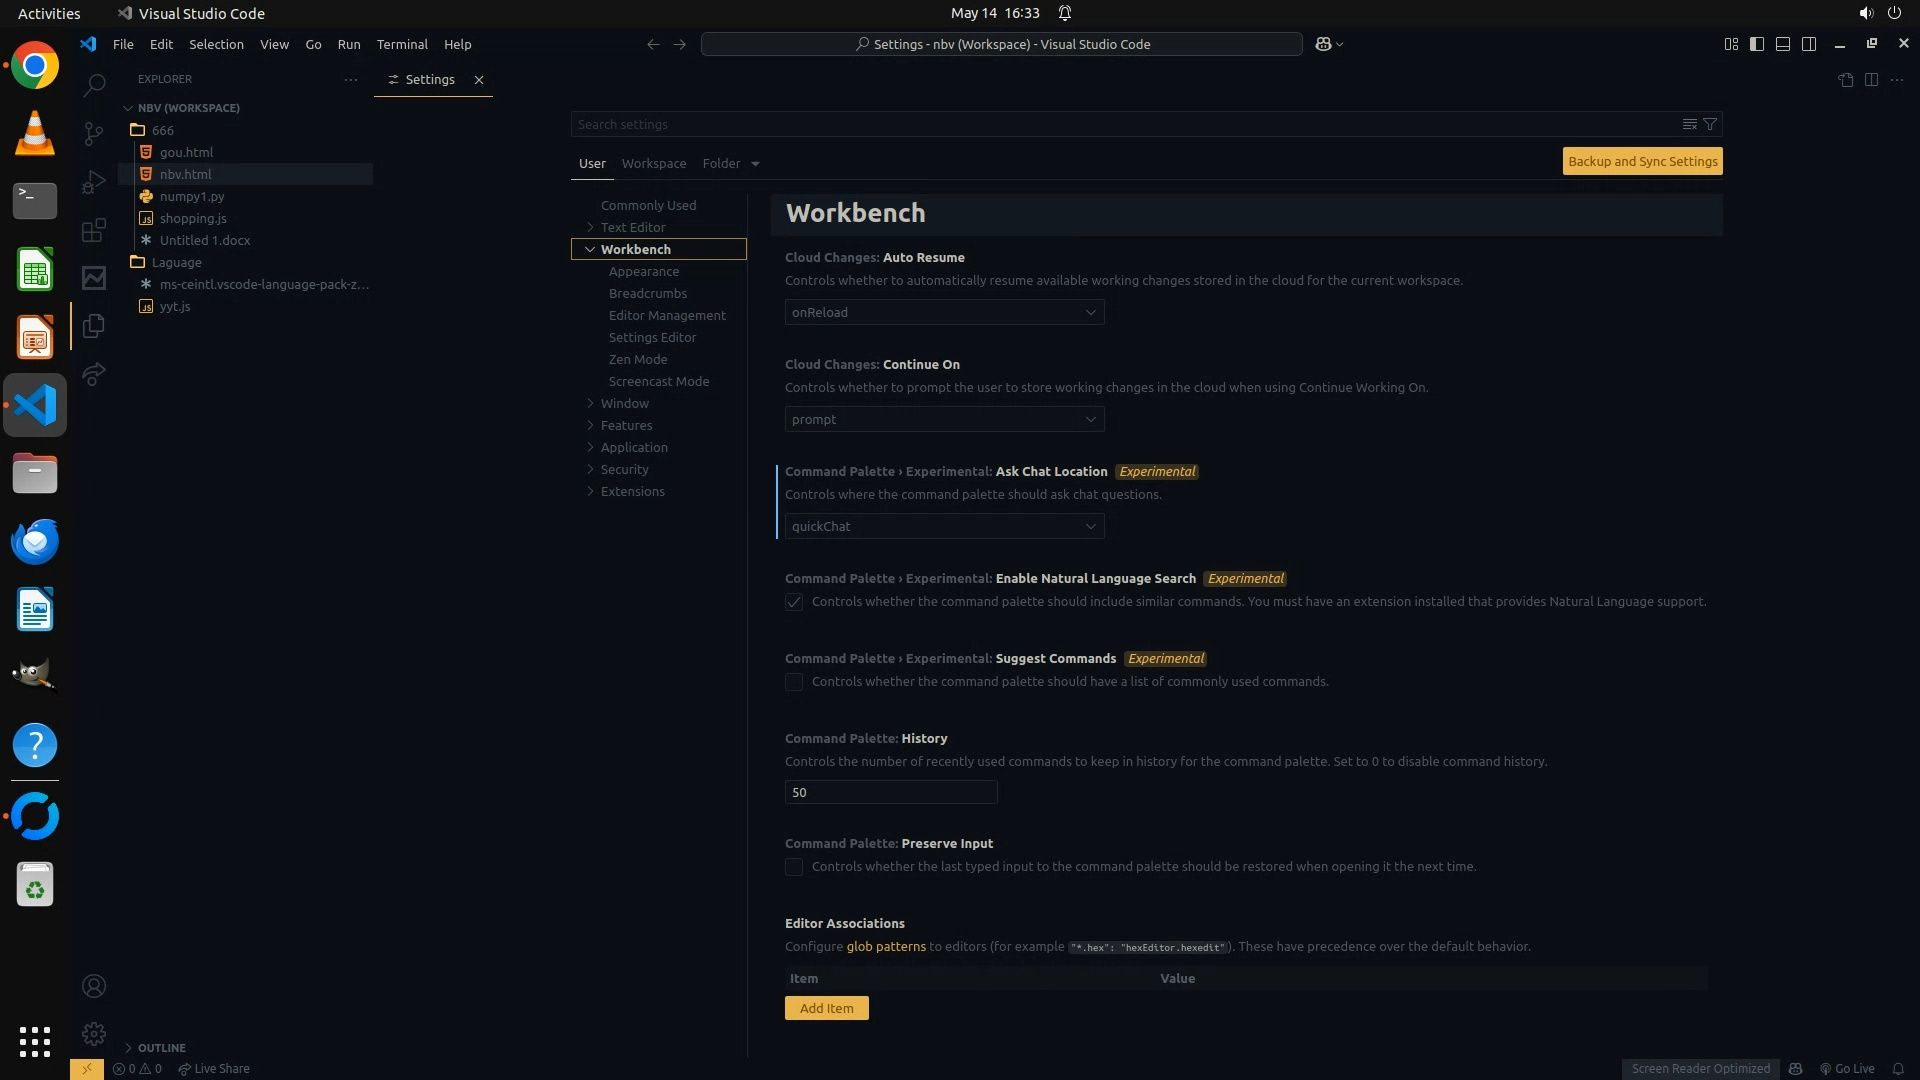The width and height of the screenshot is (1920, 1080).
Task: Enable Preserve Input checkbox
Action: click(x=794, y=867)
